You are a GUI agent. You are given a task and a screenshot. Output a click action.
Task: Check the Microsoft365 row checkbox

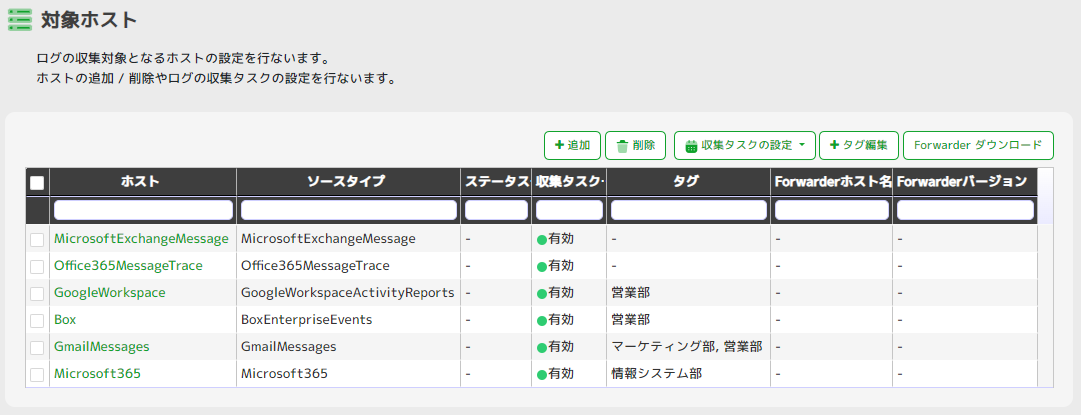tap(37, 375)
